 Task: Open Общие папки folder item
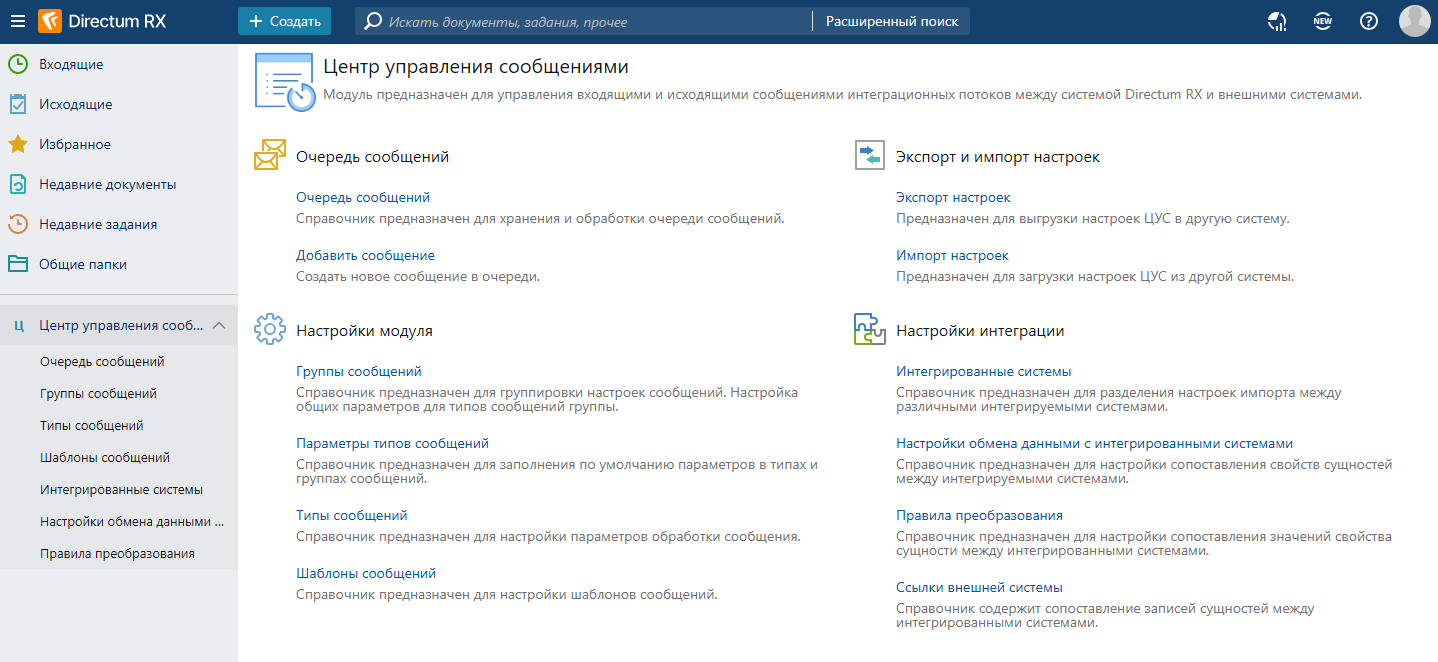click(82, 264)
